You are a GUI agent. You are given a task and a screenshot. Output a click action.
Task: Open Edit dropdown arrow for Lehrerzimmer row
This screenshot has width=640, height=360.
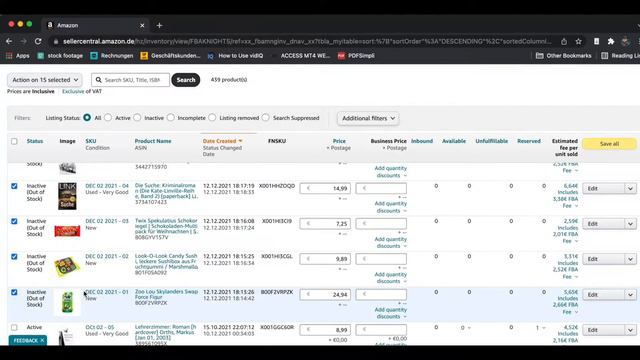pos(630,330)
